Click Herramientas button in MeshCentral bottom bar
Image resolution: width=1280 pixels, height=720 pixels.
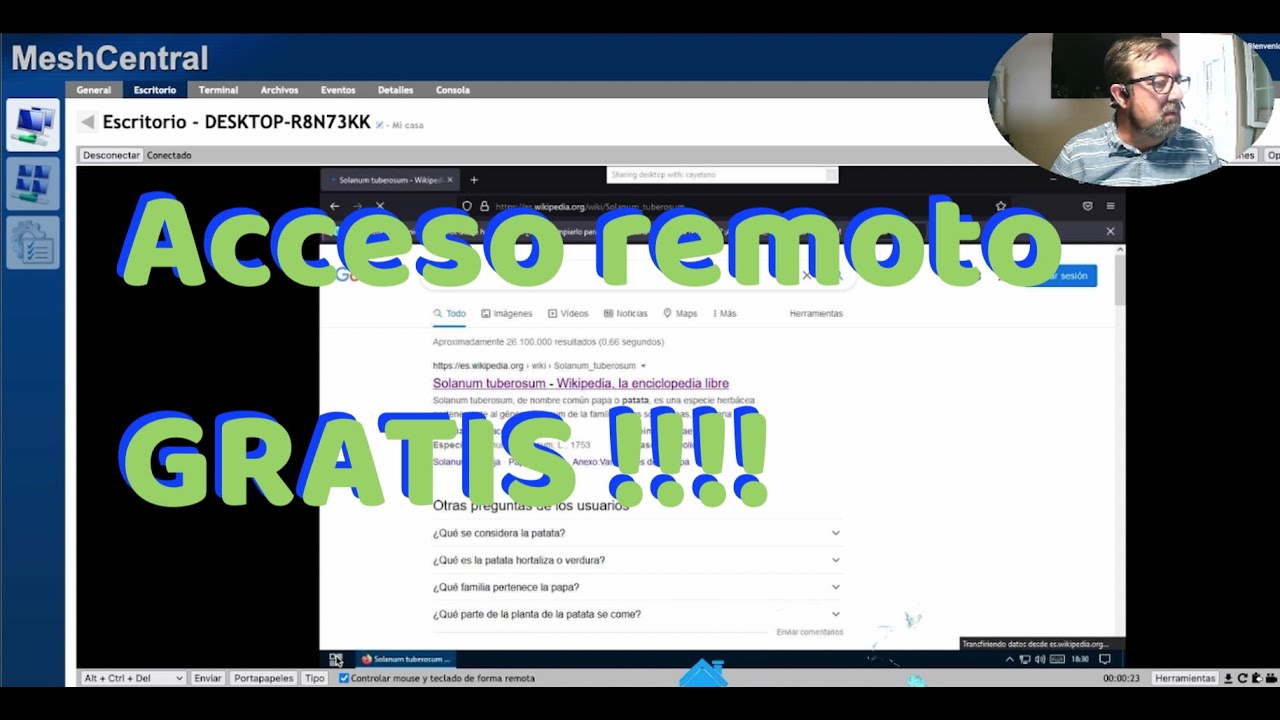(1185, 678)
